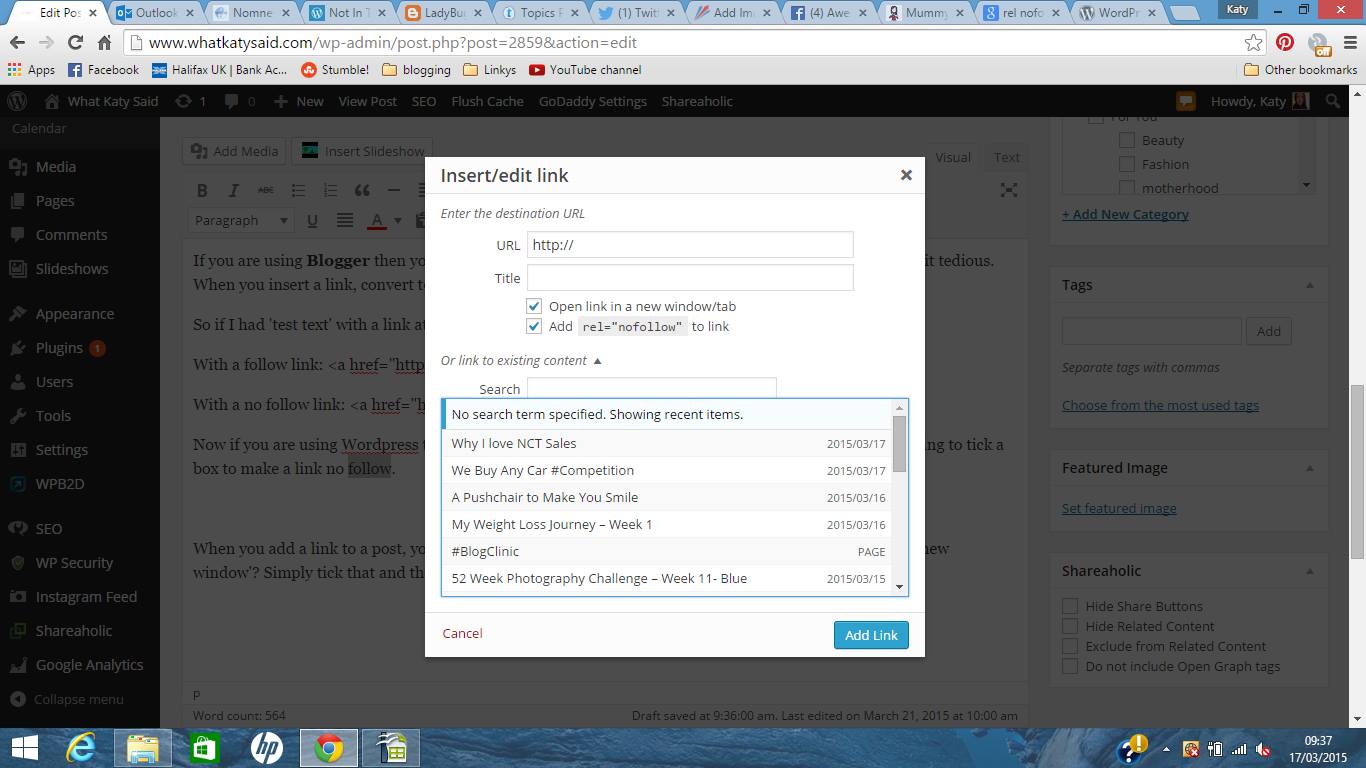
Task: Click the orange notification icon near Howdy
Action: tap(1186, 101)
